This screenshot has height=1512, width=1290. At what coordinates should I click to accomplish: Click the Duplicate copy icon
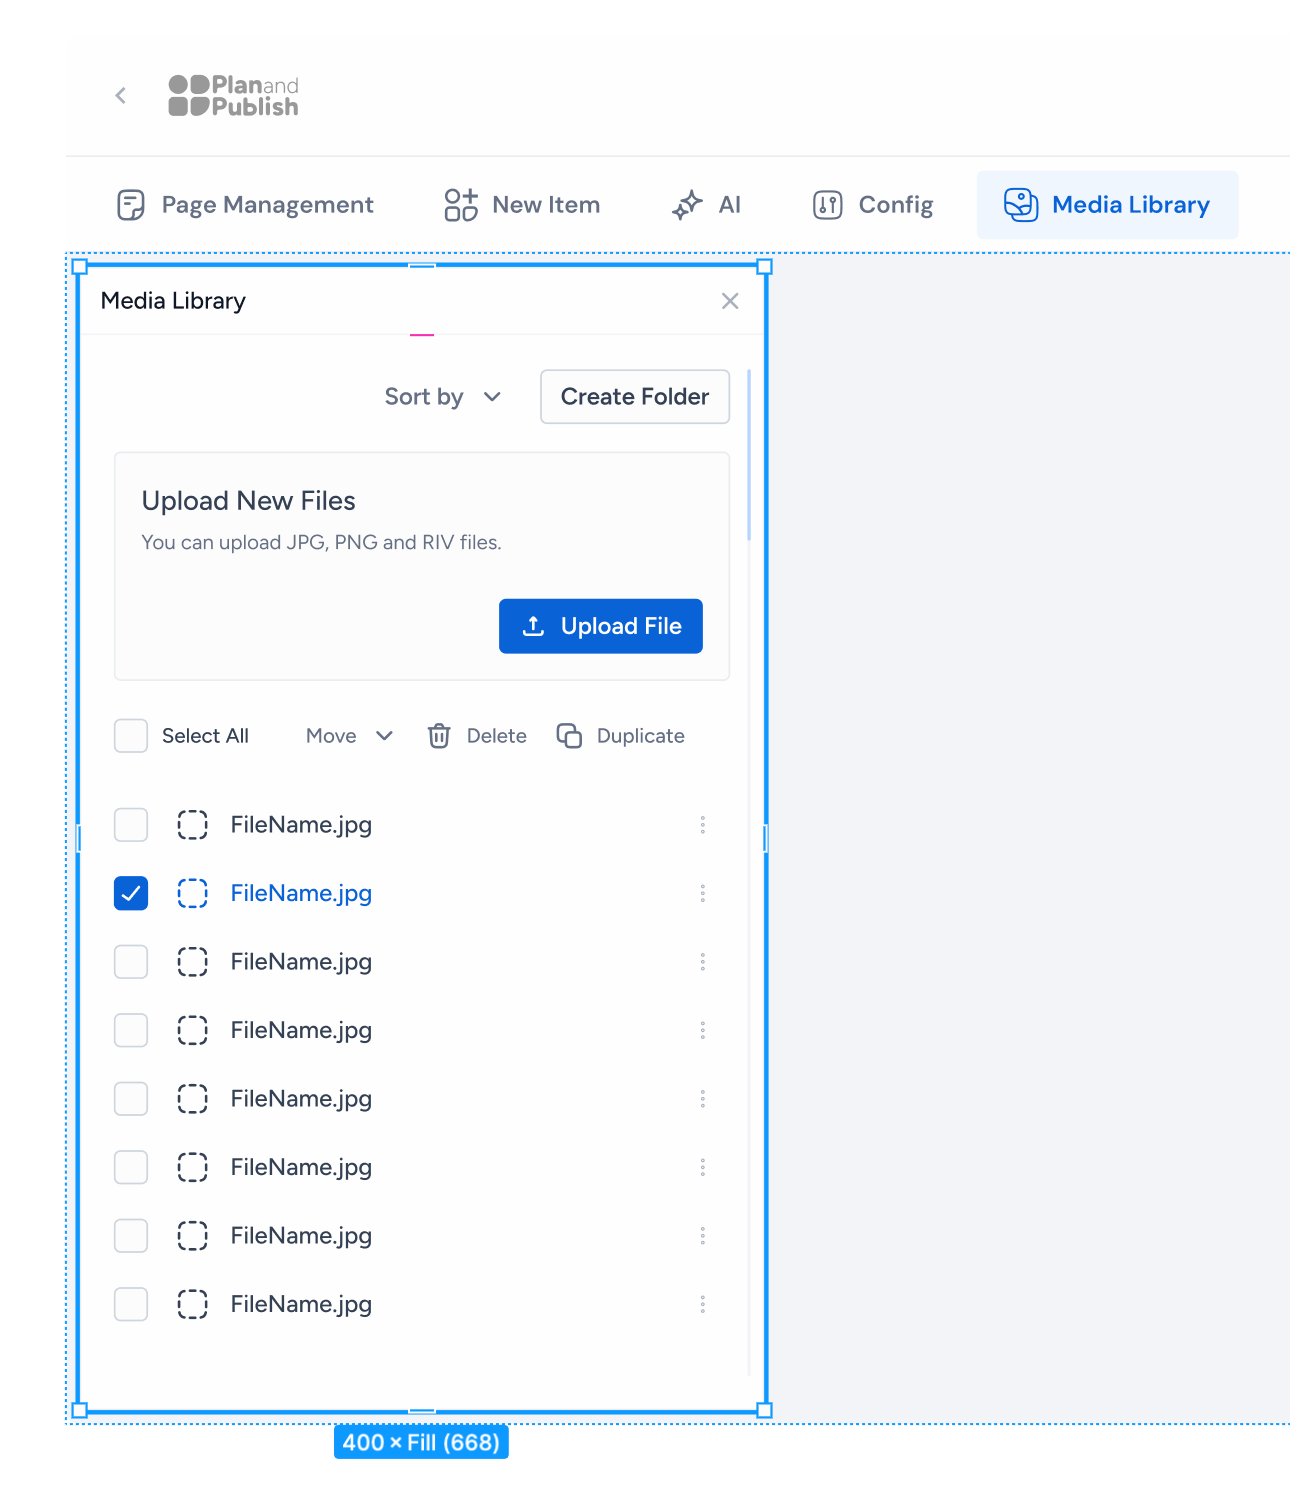569,736
